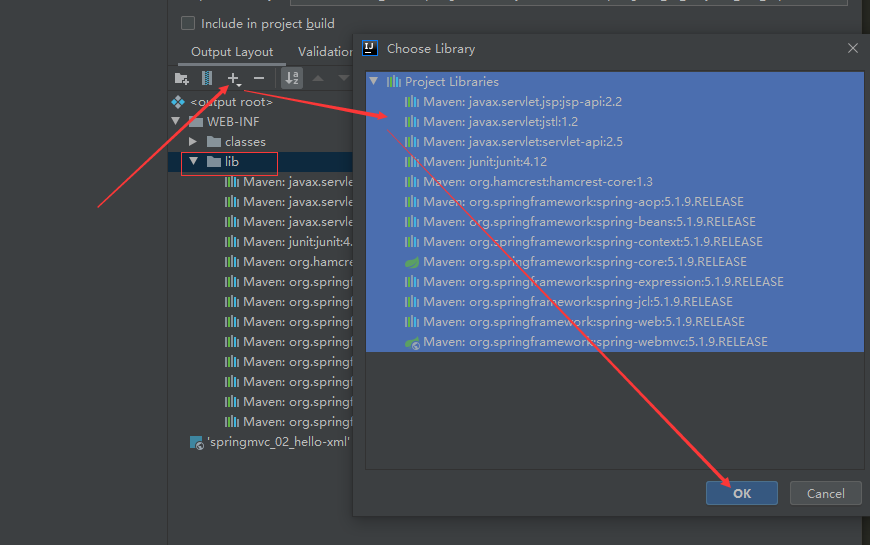
Task: Click the spring-core leaf library icon
Action: [412, 262]
